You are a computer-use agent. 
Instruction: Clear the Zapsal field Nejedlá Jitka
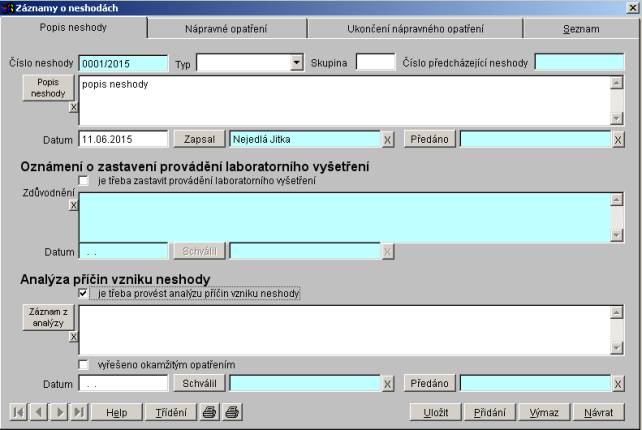pyautogui.click(x=388, y=139)
